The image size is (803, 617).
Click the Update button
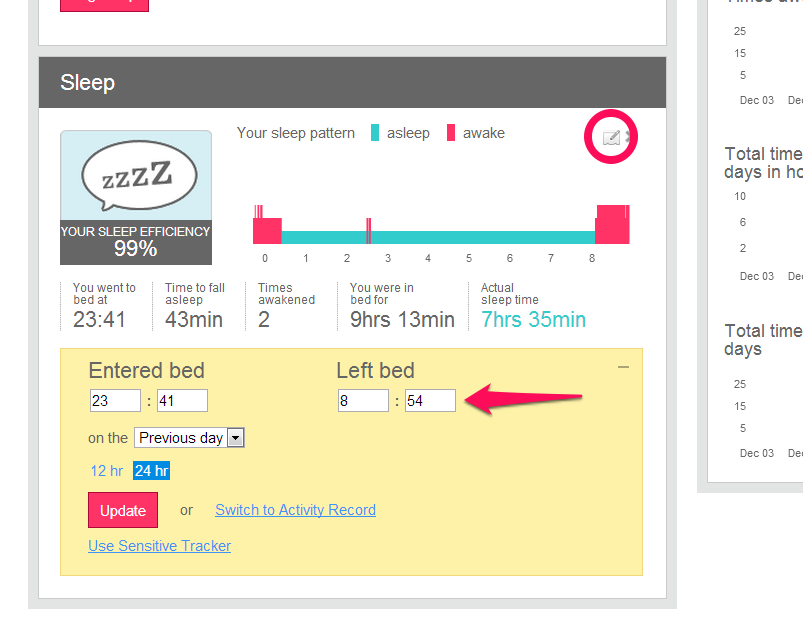123,510
